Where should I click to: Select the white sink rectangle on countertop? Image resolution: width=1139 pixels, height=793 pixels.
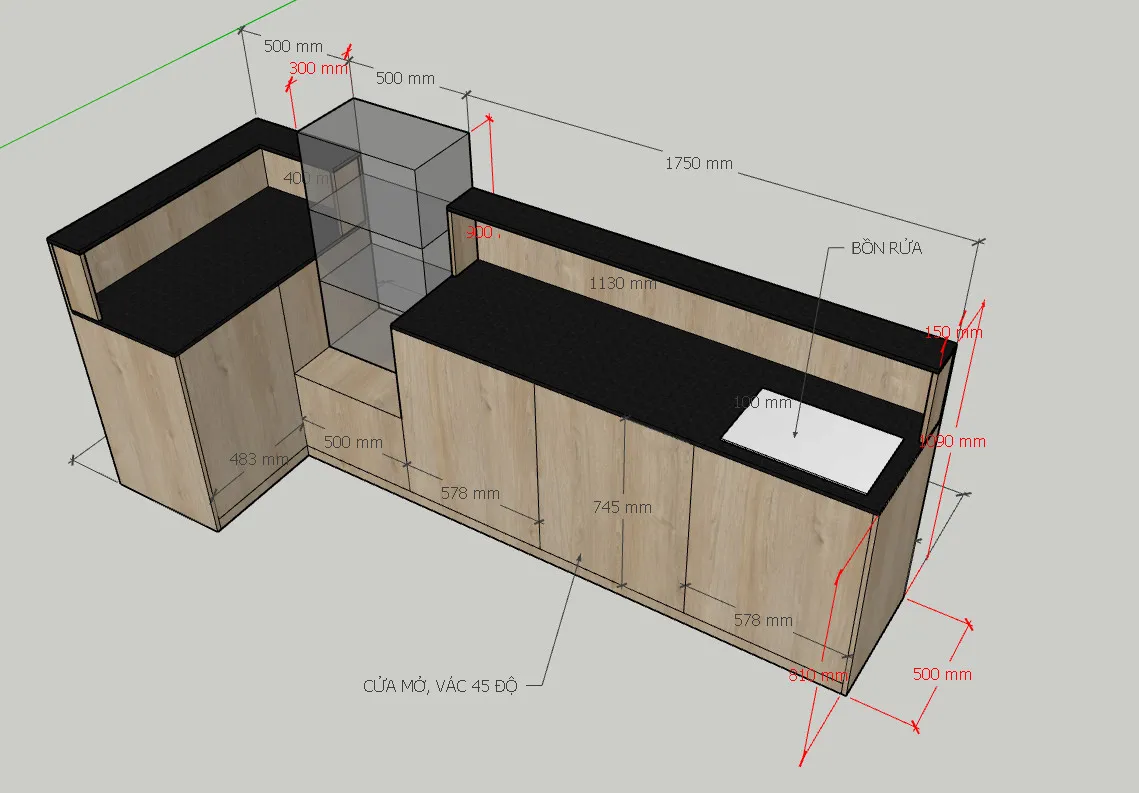pos(813,438)
